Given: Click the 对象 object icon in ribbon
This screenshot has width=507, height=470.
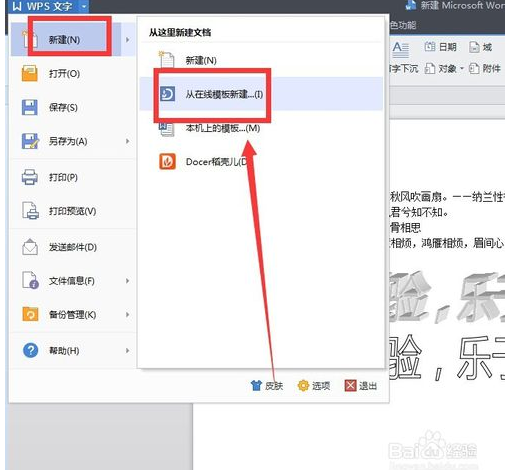Looking at the screenshot, I should point(430,68).
